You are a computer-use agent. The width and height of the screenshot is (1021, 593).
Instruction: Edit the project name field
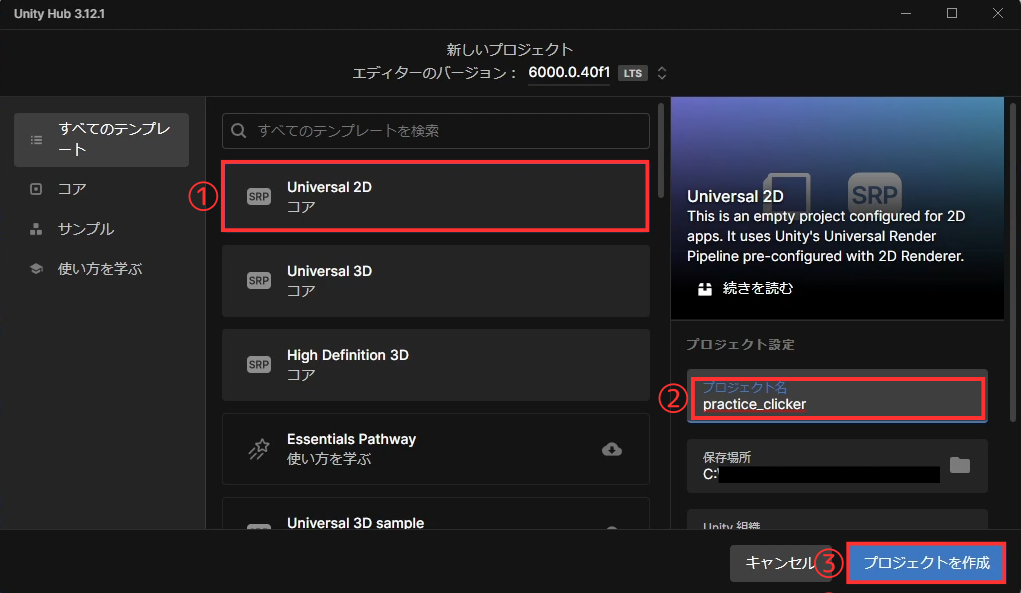point(837,397)
